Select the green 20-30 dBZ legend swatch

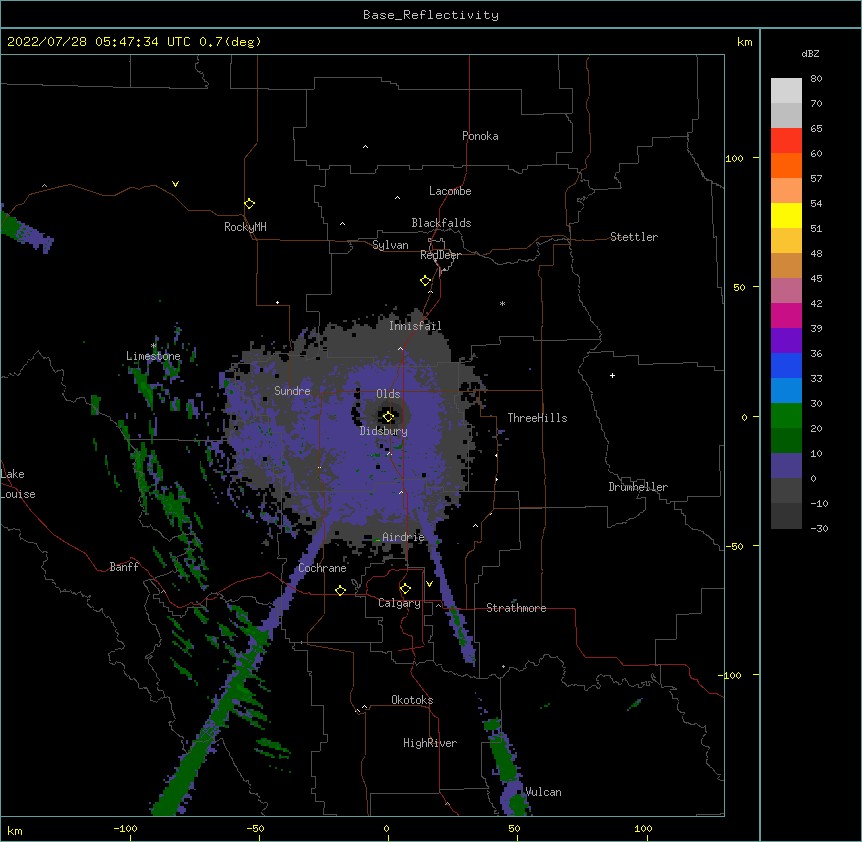pyautogui.click(x=786, y=416)
